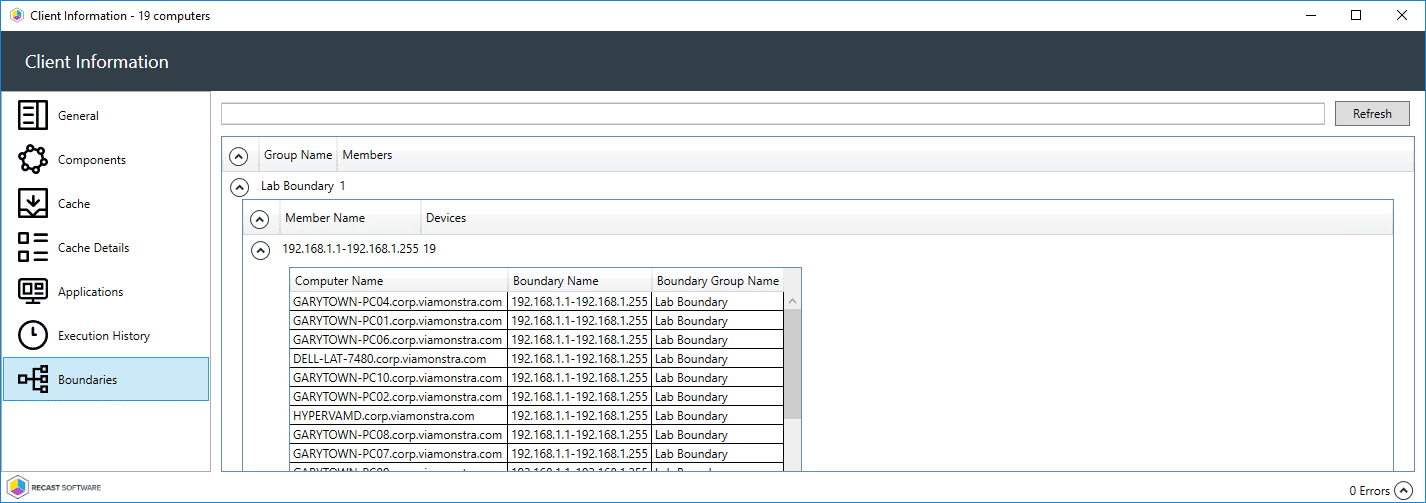
Task: Switch to the Components tab label
Action: pos(92,160)
